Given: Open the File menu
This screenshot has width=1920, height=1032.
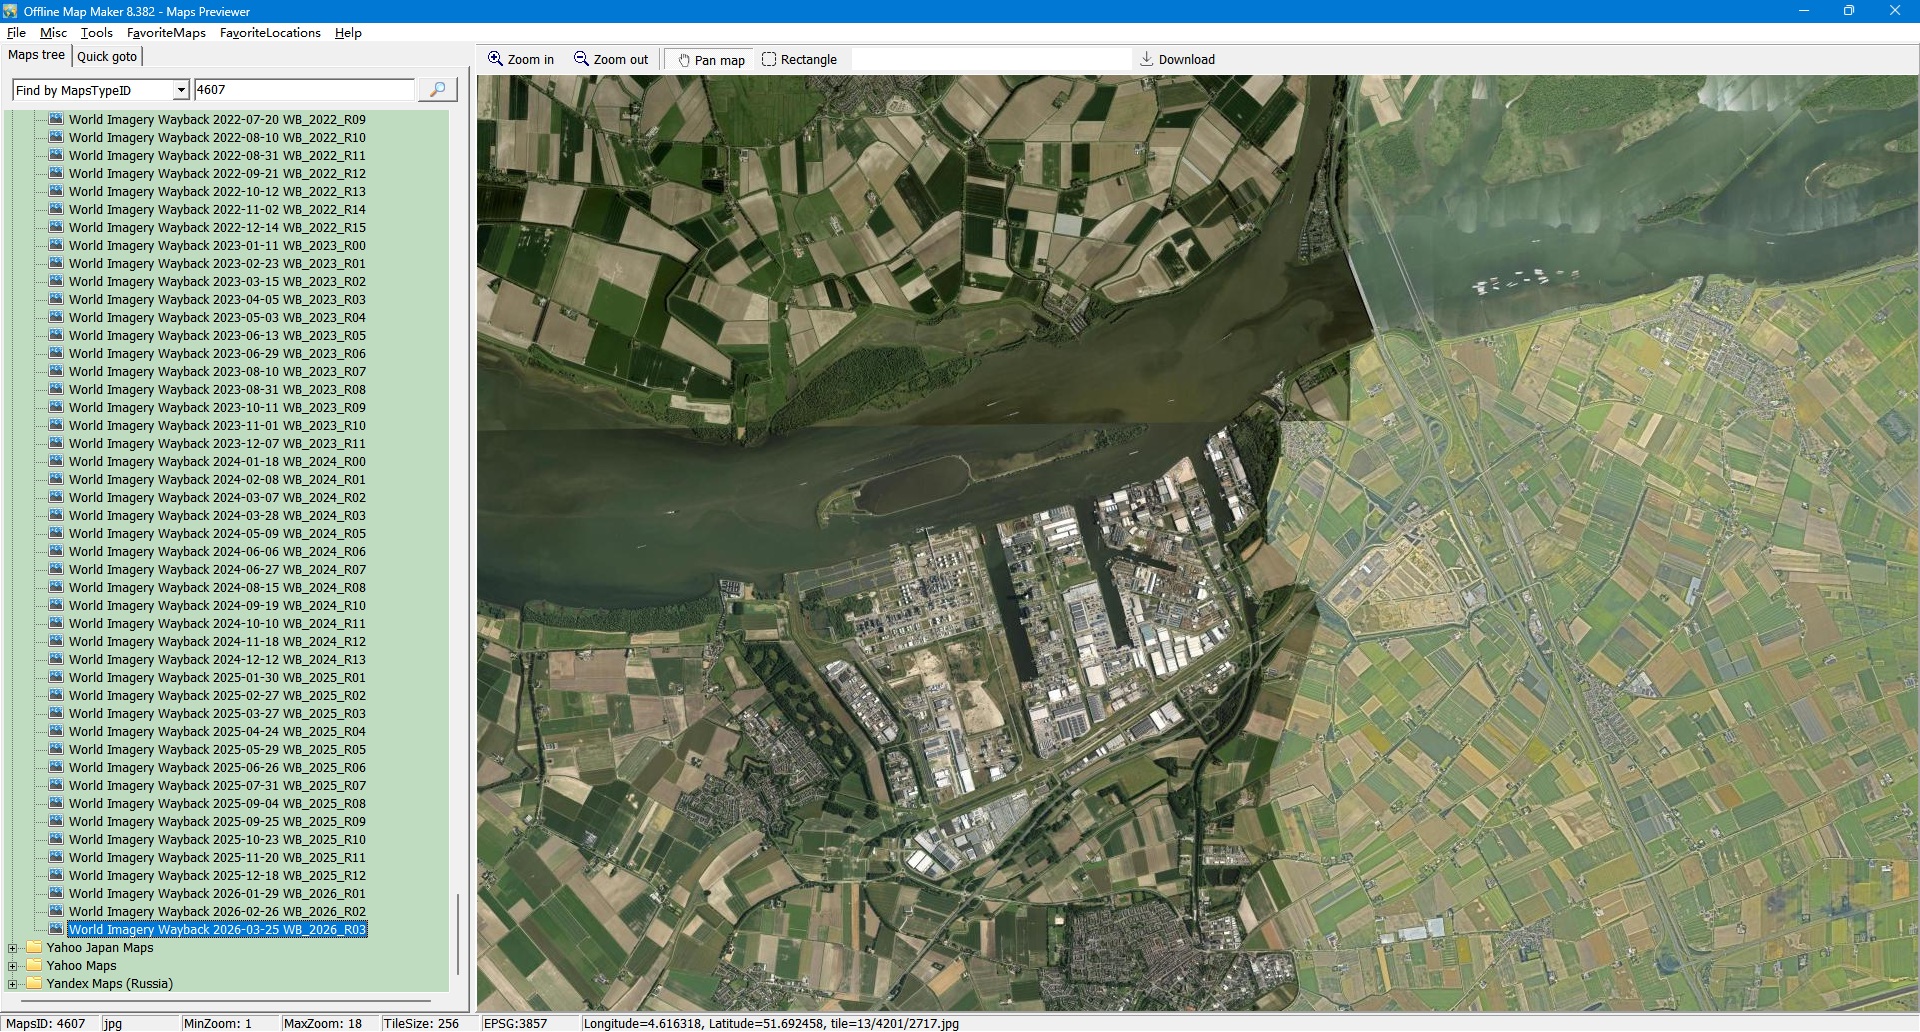Looking at the screenshot, I should pyautogui.click(x=16, y=33).
